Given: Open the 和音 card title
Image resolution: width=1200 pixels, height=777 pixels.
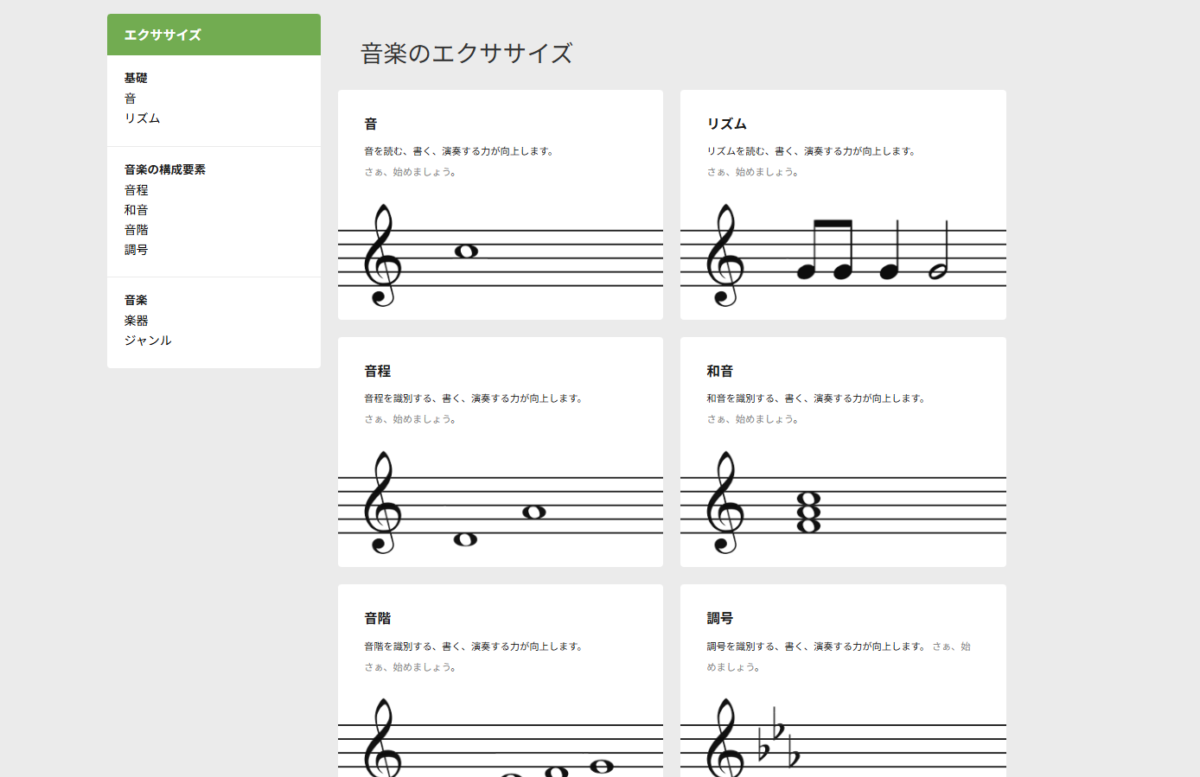Looking at the screenshot, I should (720, 371).
